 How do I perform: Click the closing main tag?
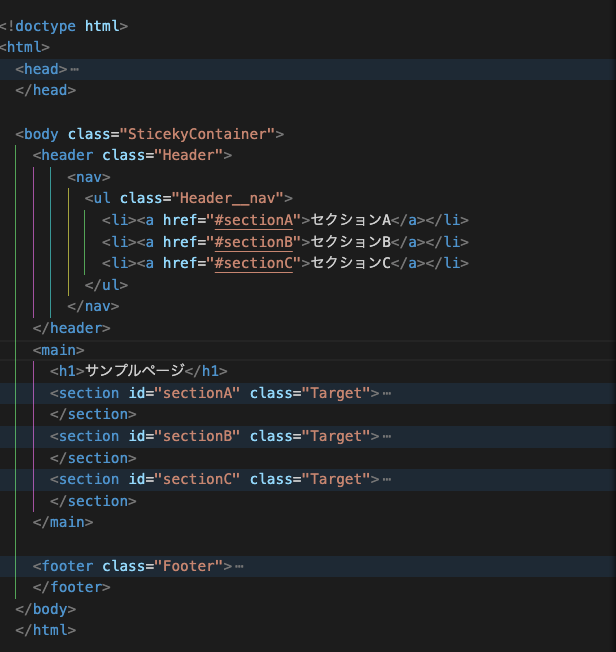[x=63, y=522]
